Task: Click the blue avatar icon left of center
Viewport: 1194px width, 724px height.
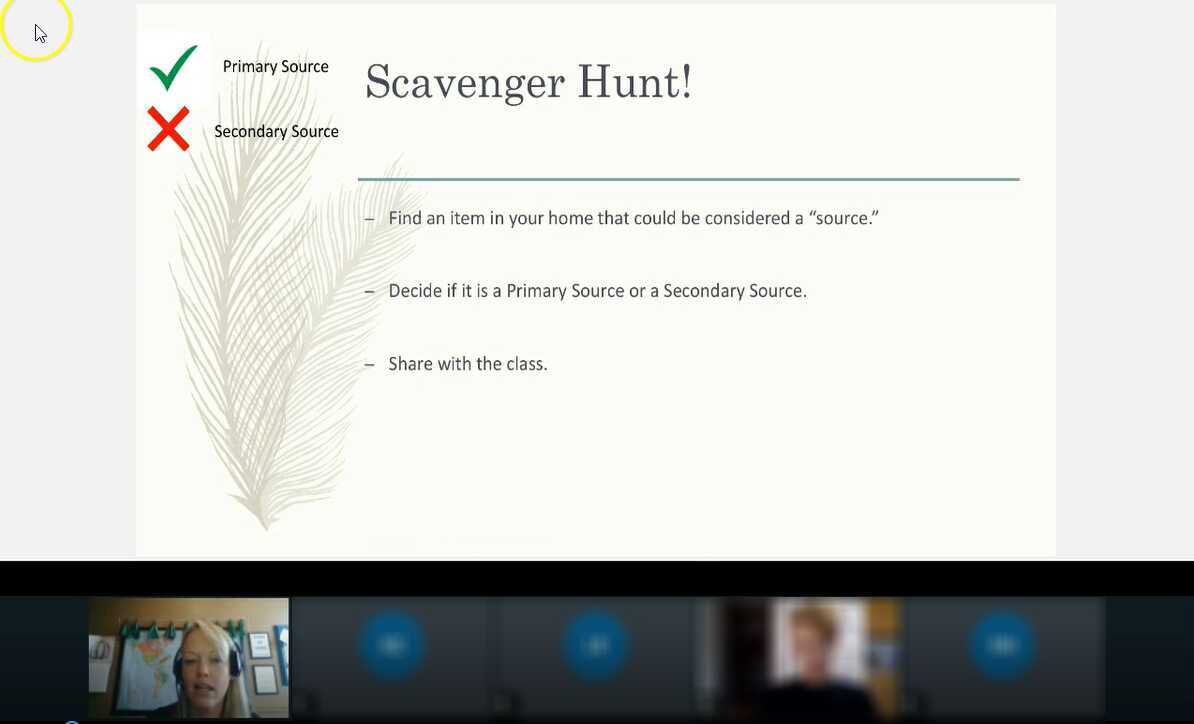Action: coord(392,644)
